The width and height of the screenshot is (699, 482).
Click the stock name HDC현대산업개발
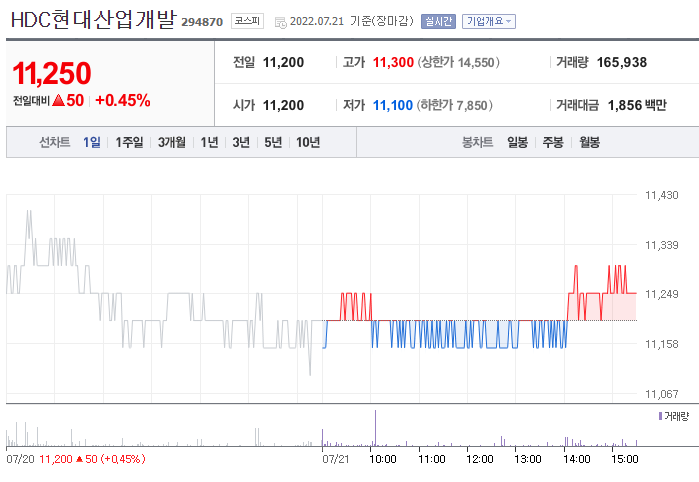click(x=93, y=20)
